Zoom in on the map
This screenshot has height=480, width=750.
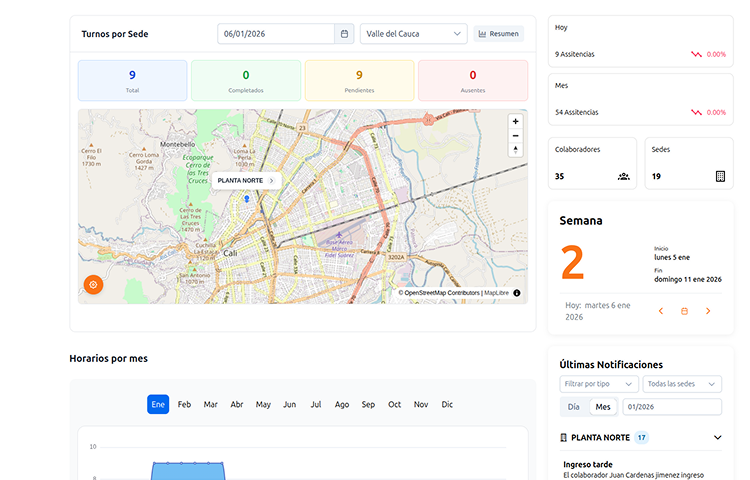(x=515, y=121)
